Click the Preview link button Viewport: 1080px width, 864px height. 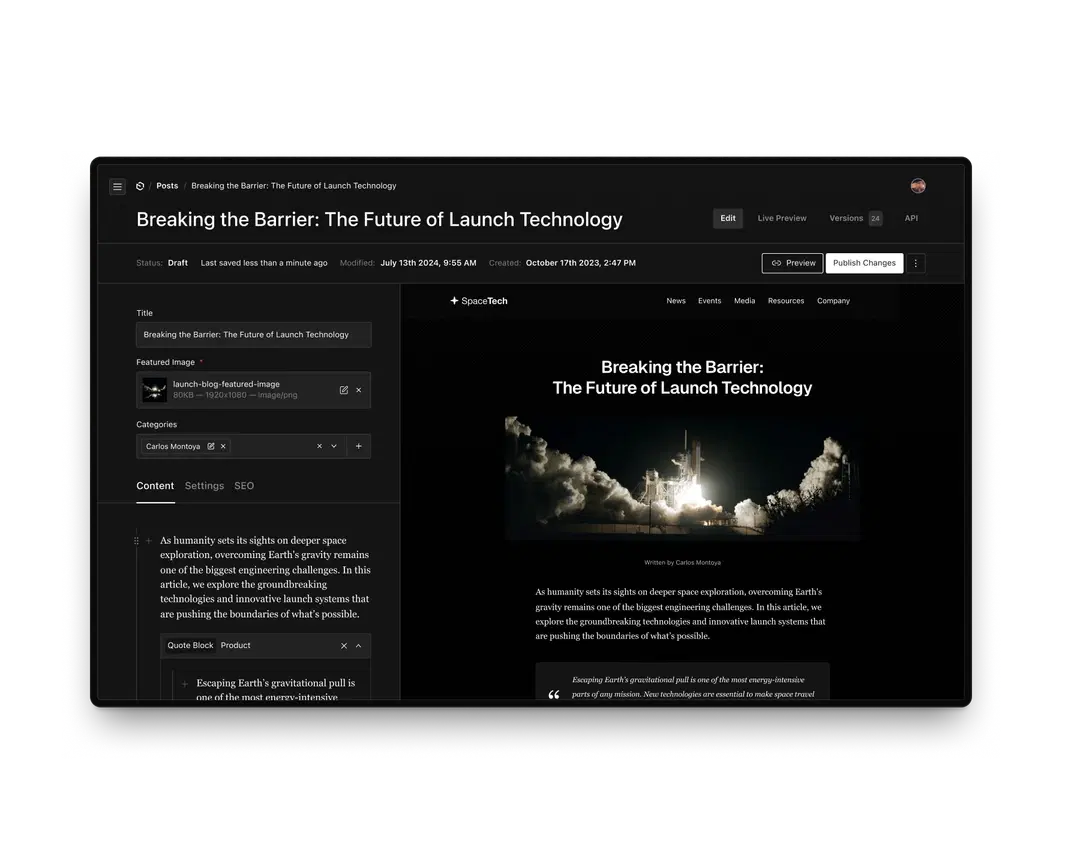pyautogui.click(x=793, y=263)
